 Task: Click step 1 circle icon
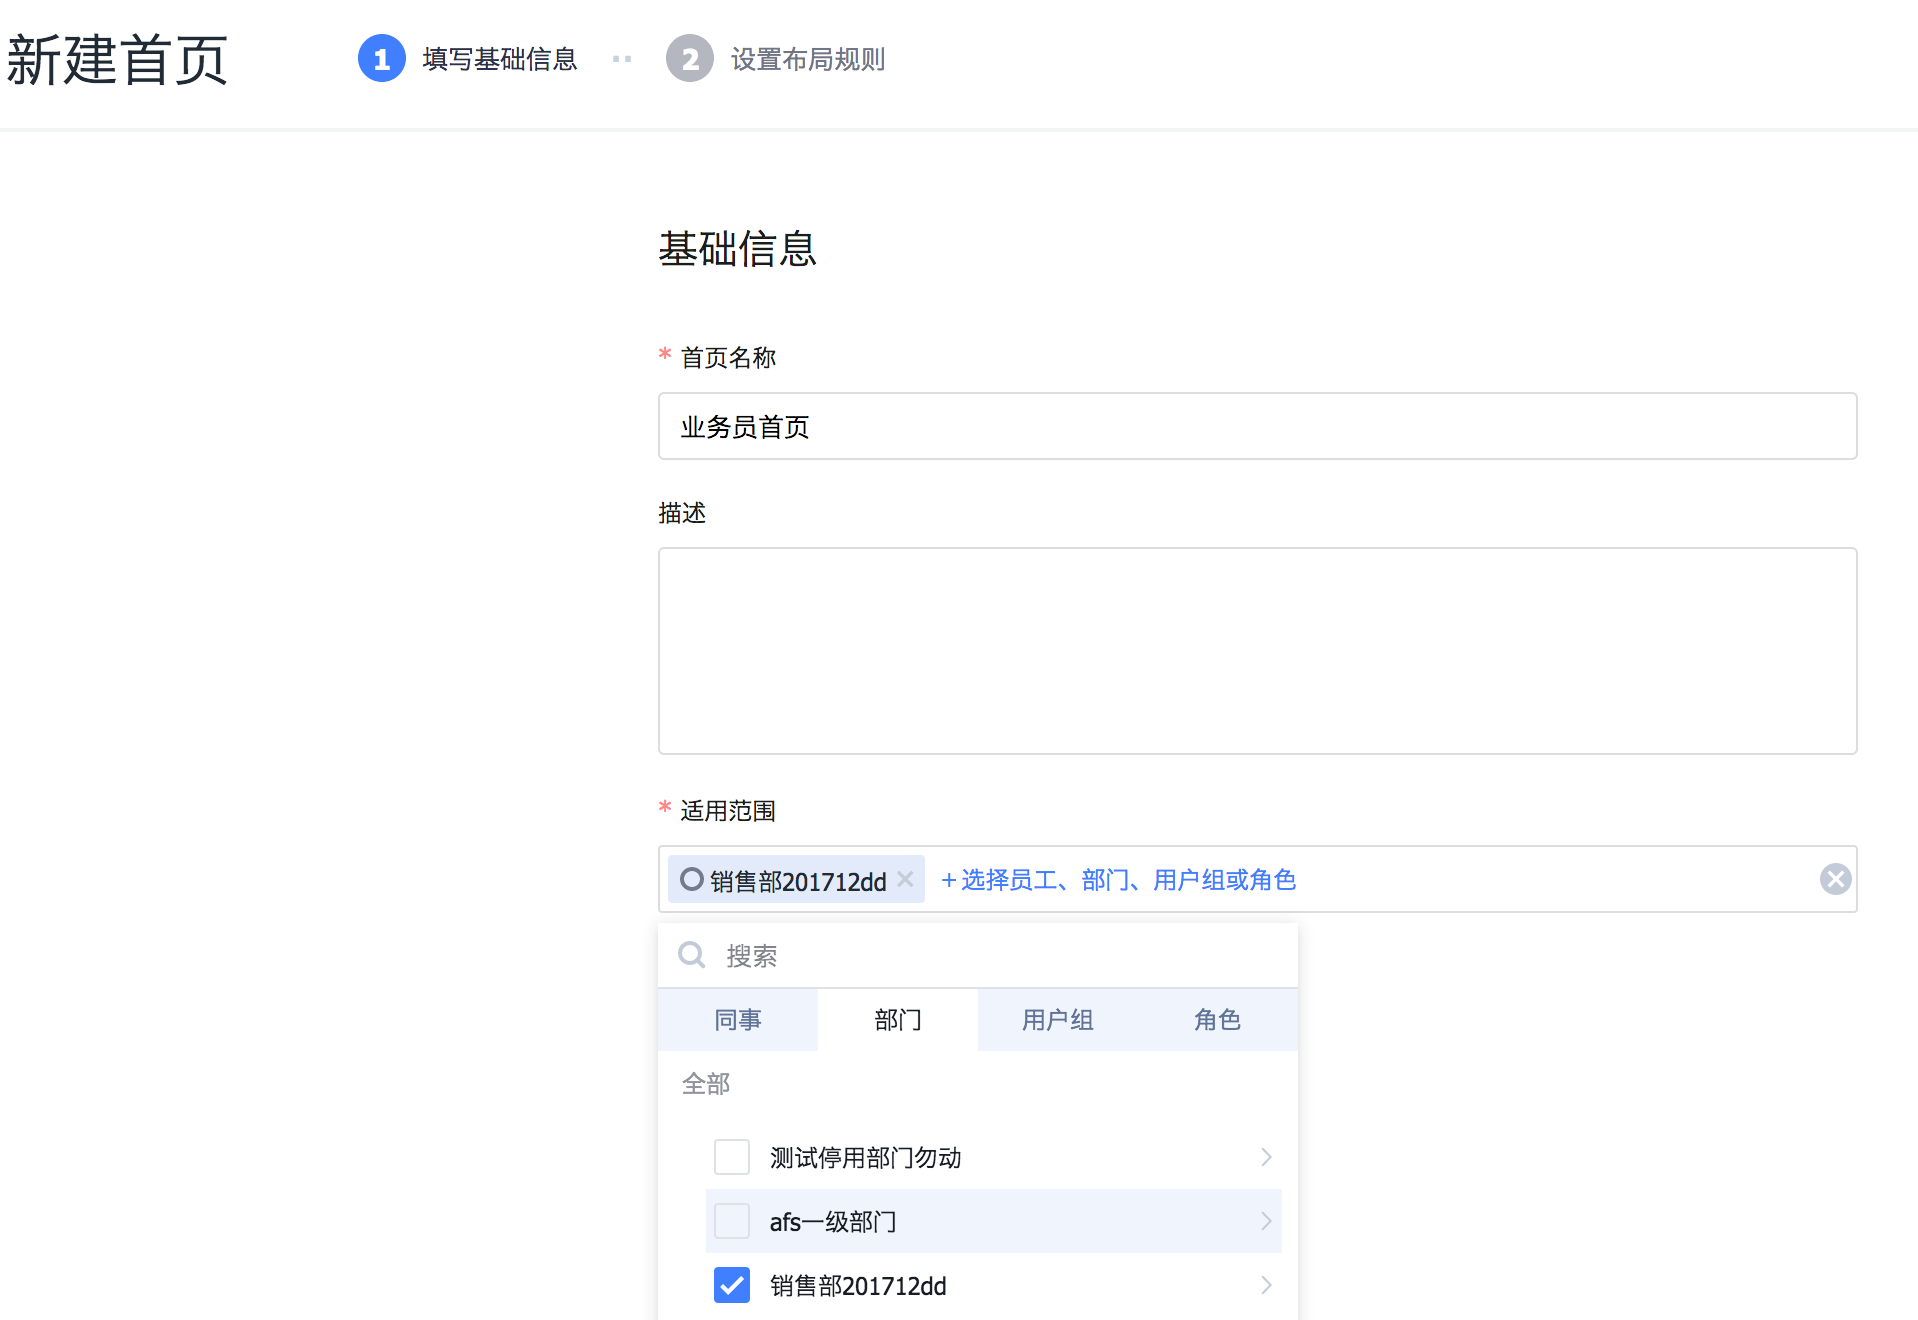pos(381,59)
